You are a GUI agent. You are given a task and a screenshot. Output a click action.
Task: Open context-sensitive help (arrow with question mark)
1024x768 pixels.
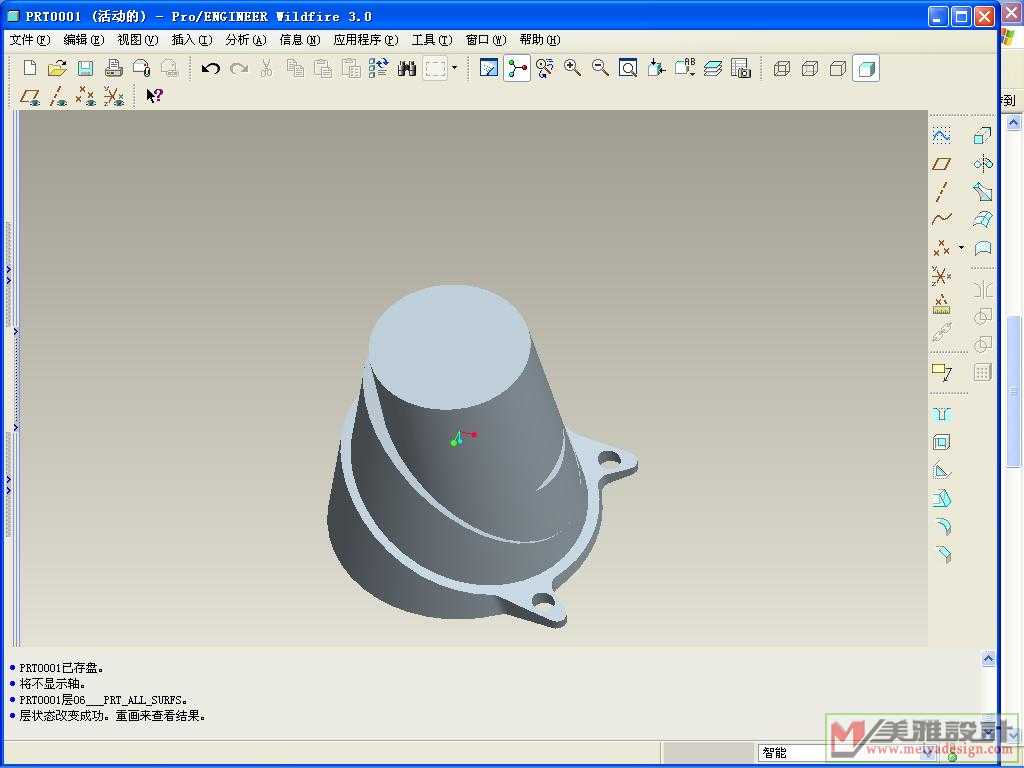coord(154,96)
